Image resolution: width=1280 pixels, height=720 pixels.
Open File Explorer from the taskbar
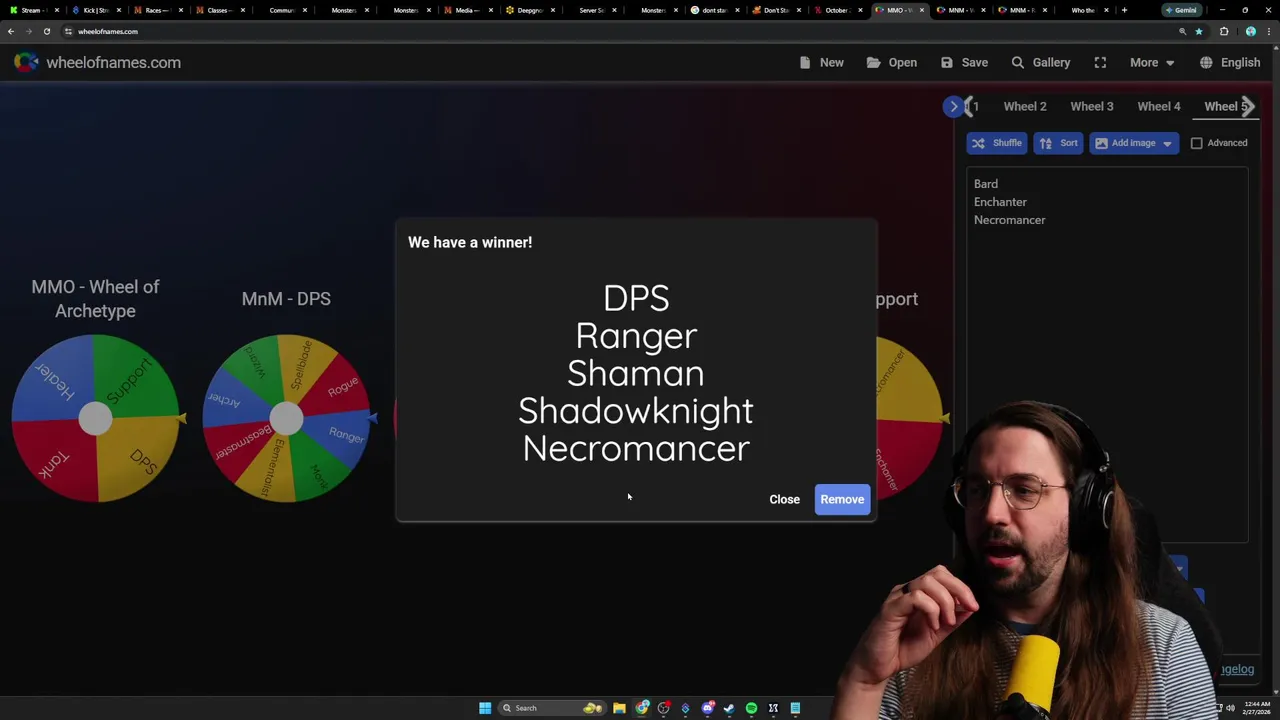coord(619,708)
